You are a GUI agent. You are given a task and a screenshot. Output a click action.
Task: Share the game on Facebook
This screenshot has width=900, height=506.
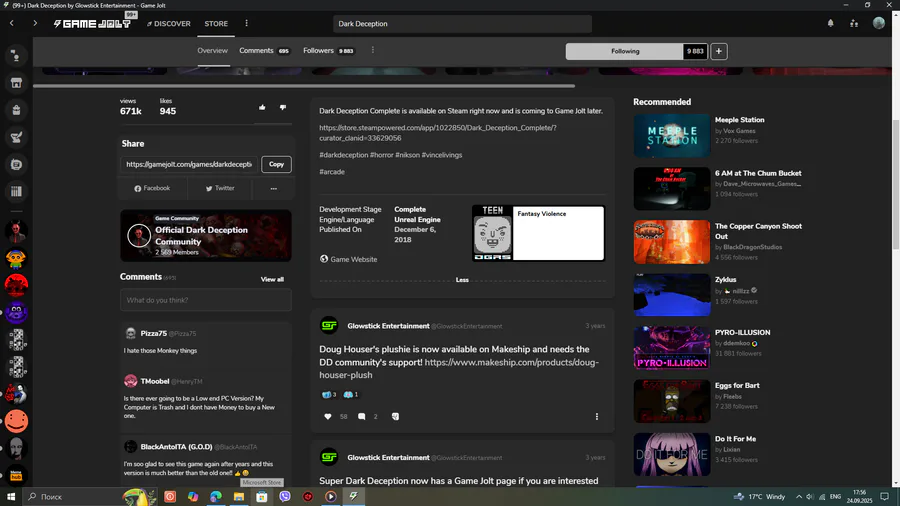[152, 188]
